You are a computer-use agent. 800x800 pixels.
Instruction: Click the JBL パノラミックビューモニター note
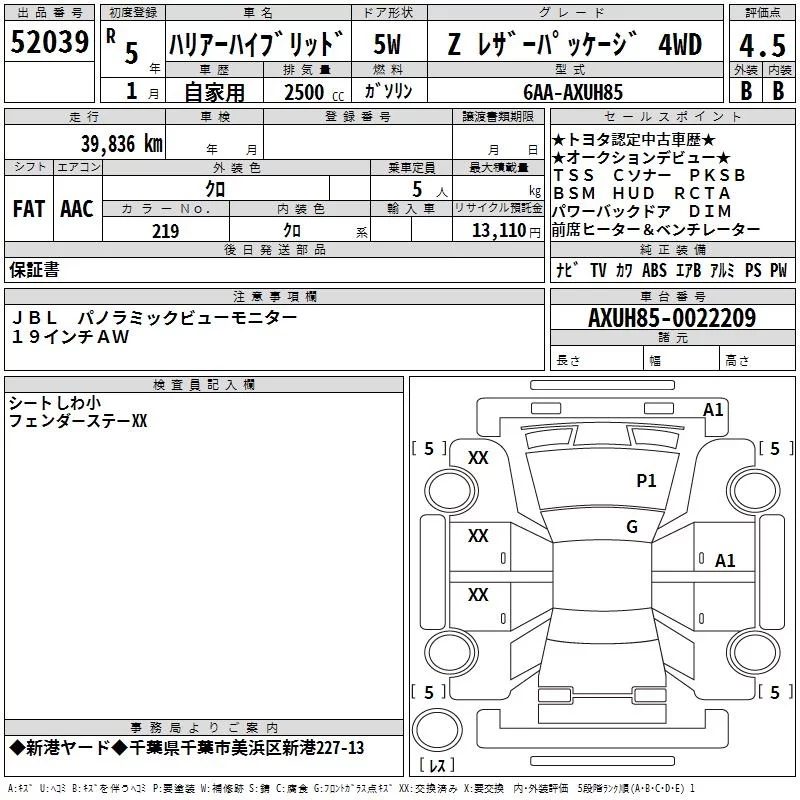pyautogui.click(x=153, y=317)
